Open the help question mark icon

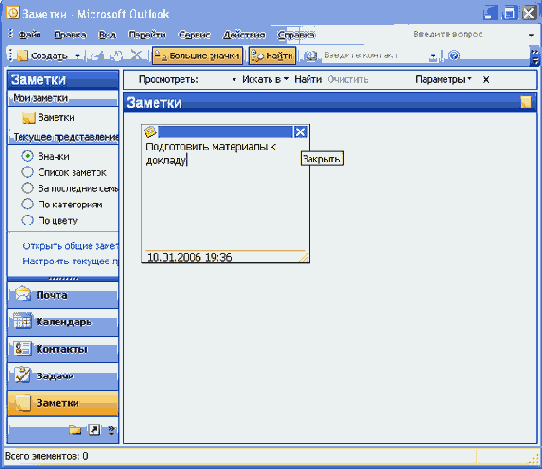click(454, 56)
